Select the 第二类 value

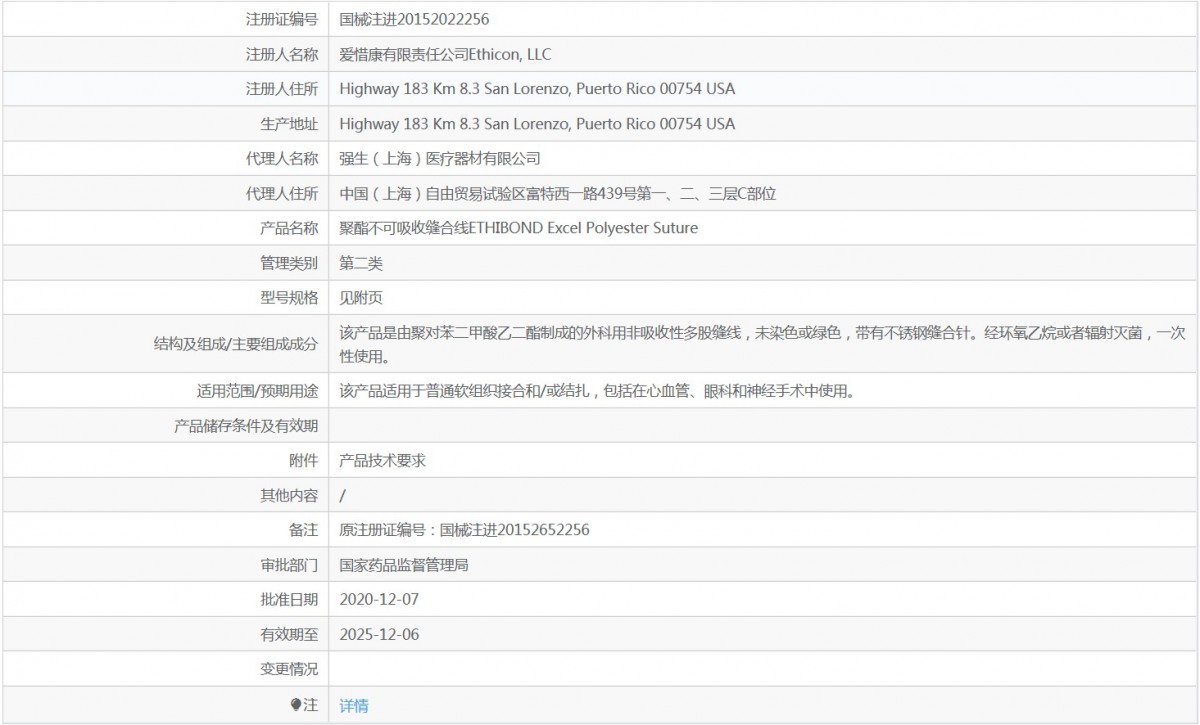click(x=361, y=263)
